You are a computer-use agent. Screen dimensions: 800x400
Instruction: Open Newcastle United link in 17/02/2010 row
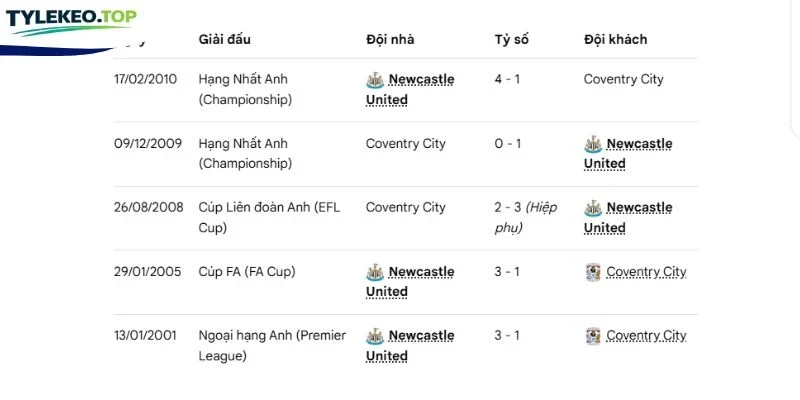pos(410,89)
